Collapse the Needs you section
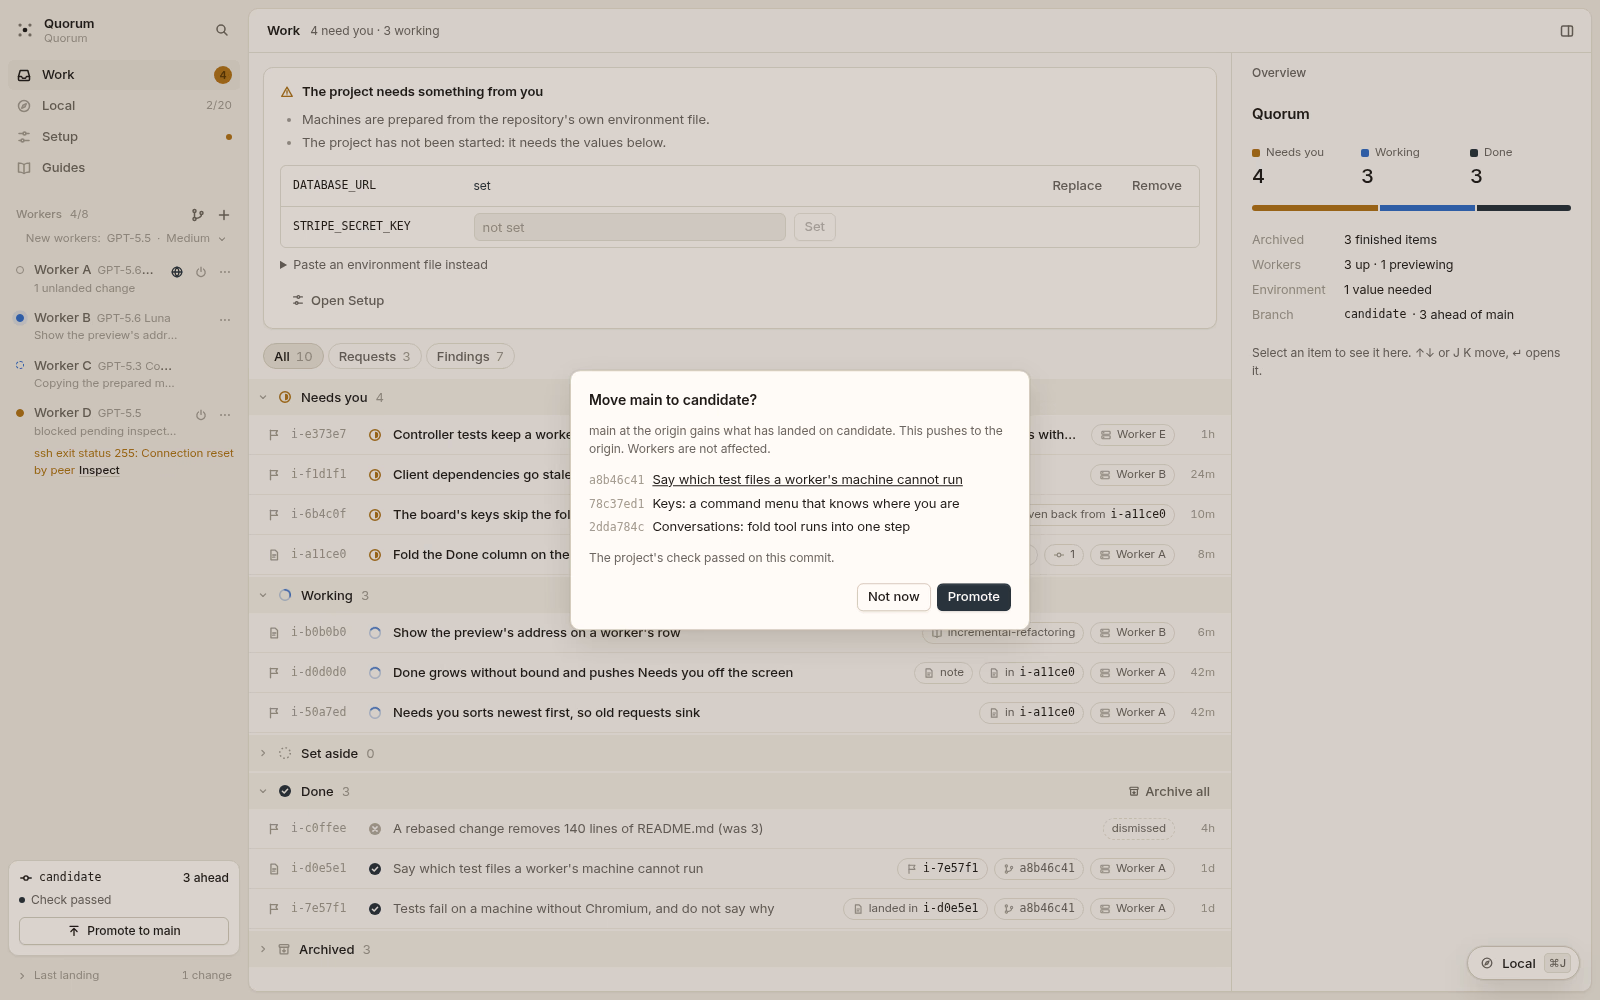The height and width of the screenshot is (1000, 1600). [x=263, y=398]
